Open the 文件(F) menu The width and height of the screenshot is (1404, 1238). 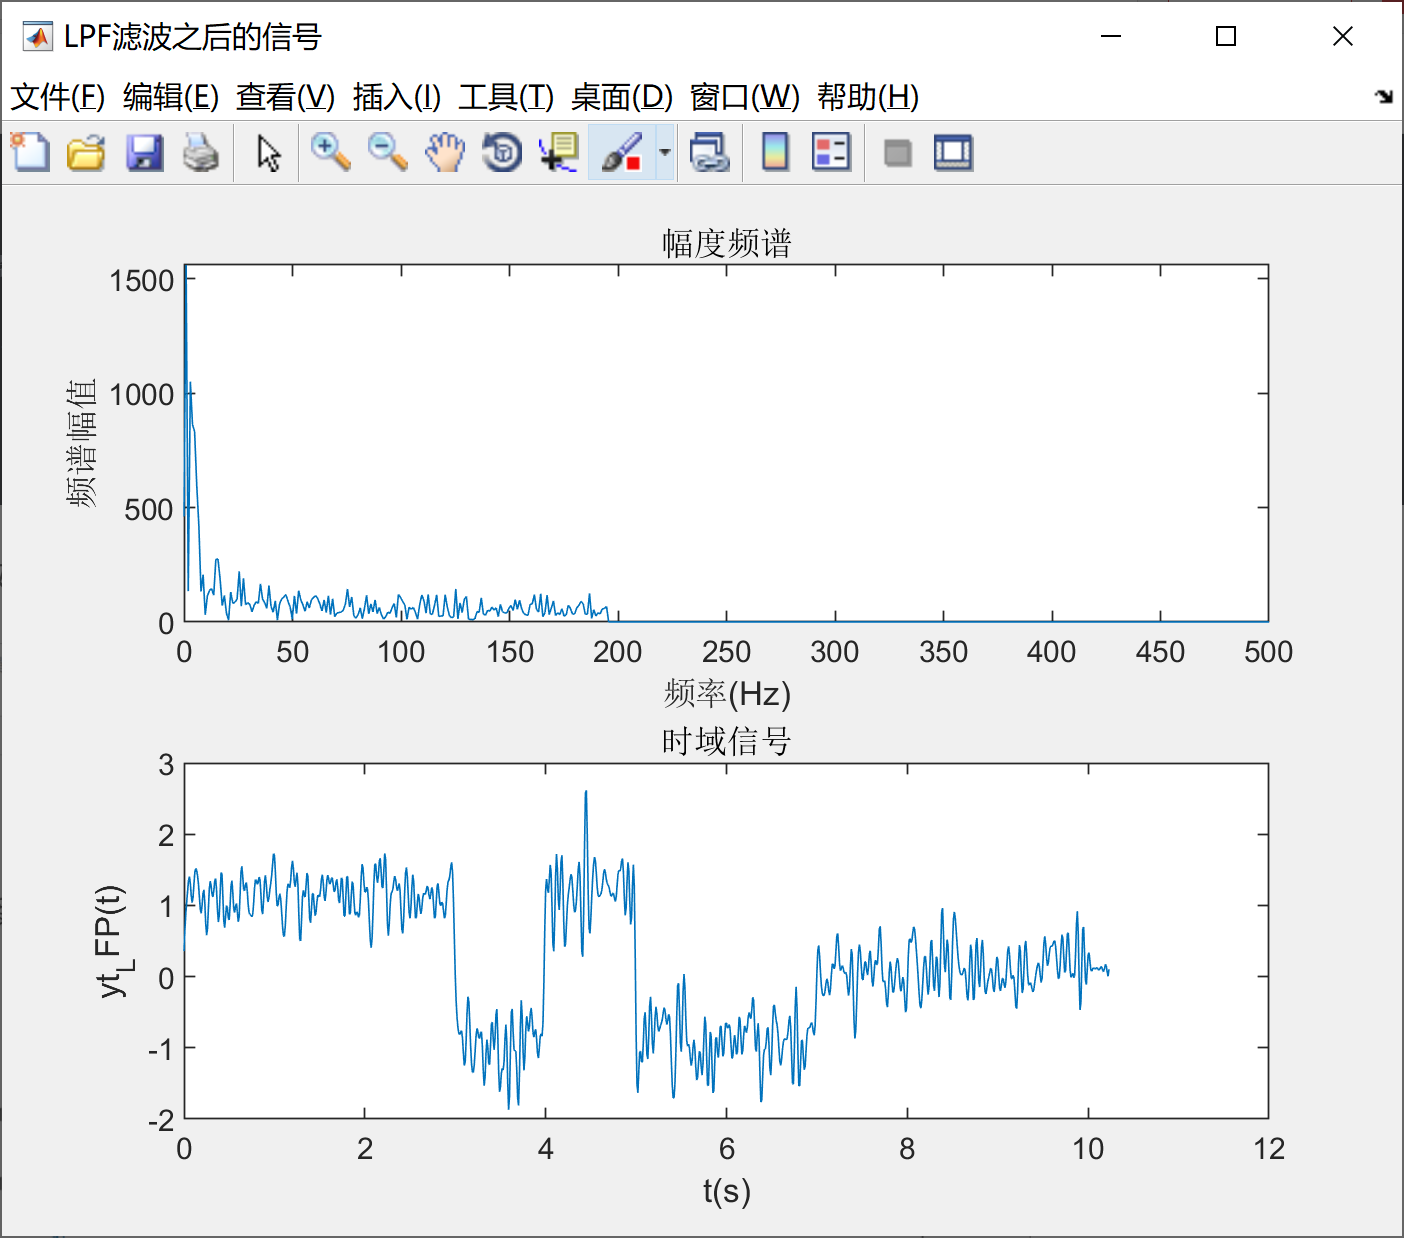(58, 97)
